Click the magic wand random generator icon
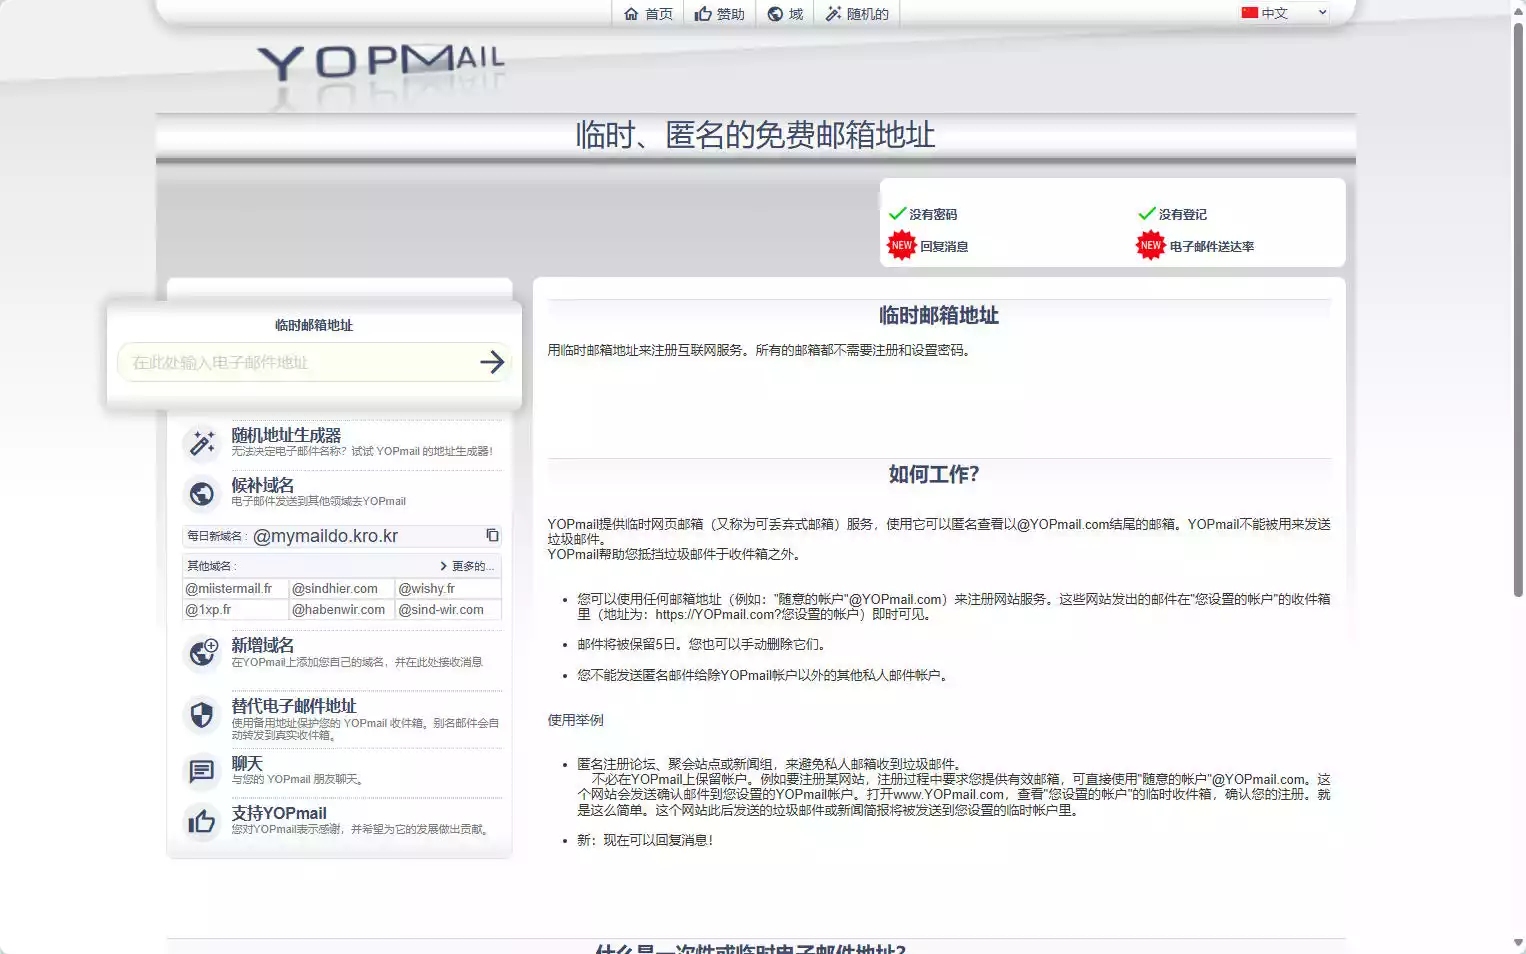The width and height of the screenshot is (1526, 954). coord(203,442)
